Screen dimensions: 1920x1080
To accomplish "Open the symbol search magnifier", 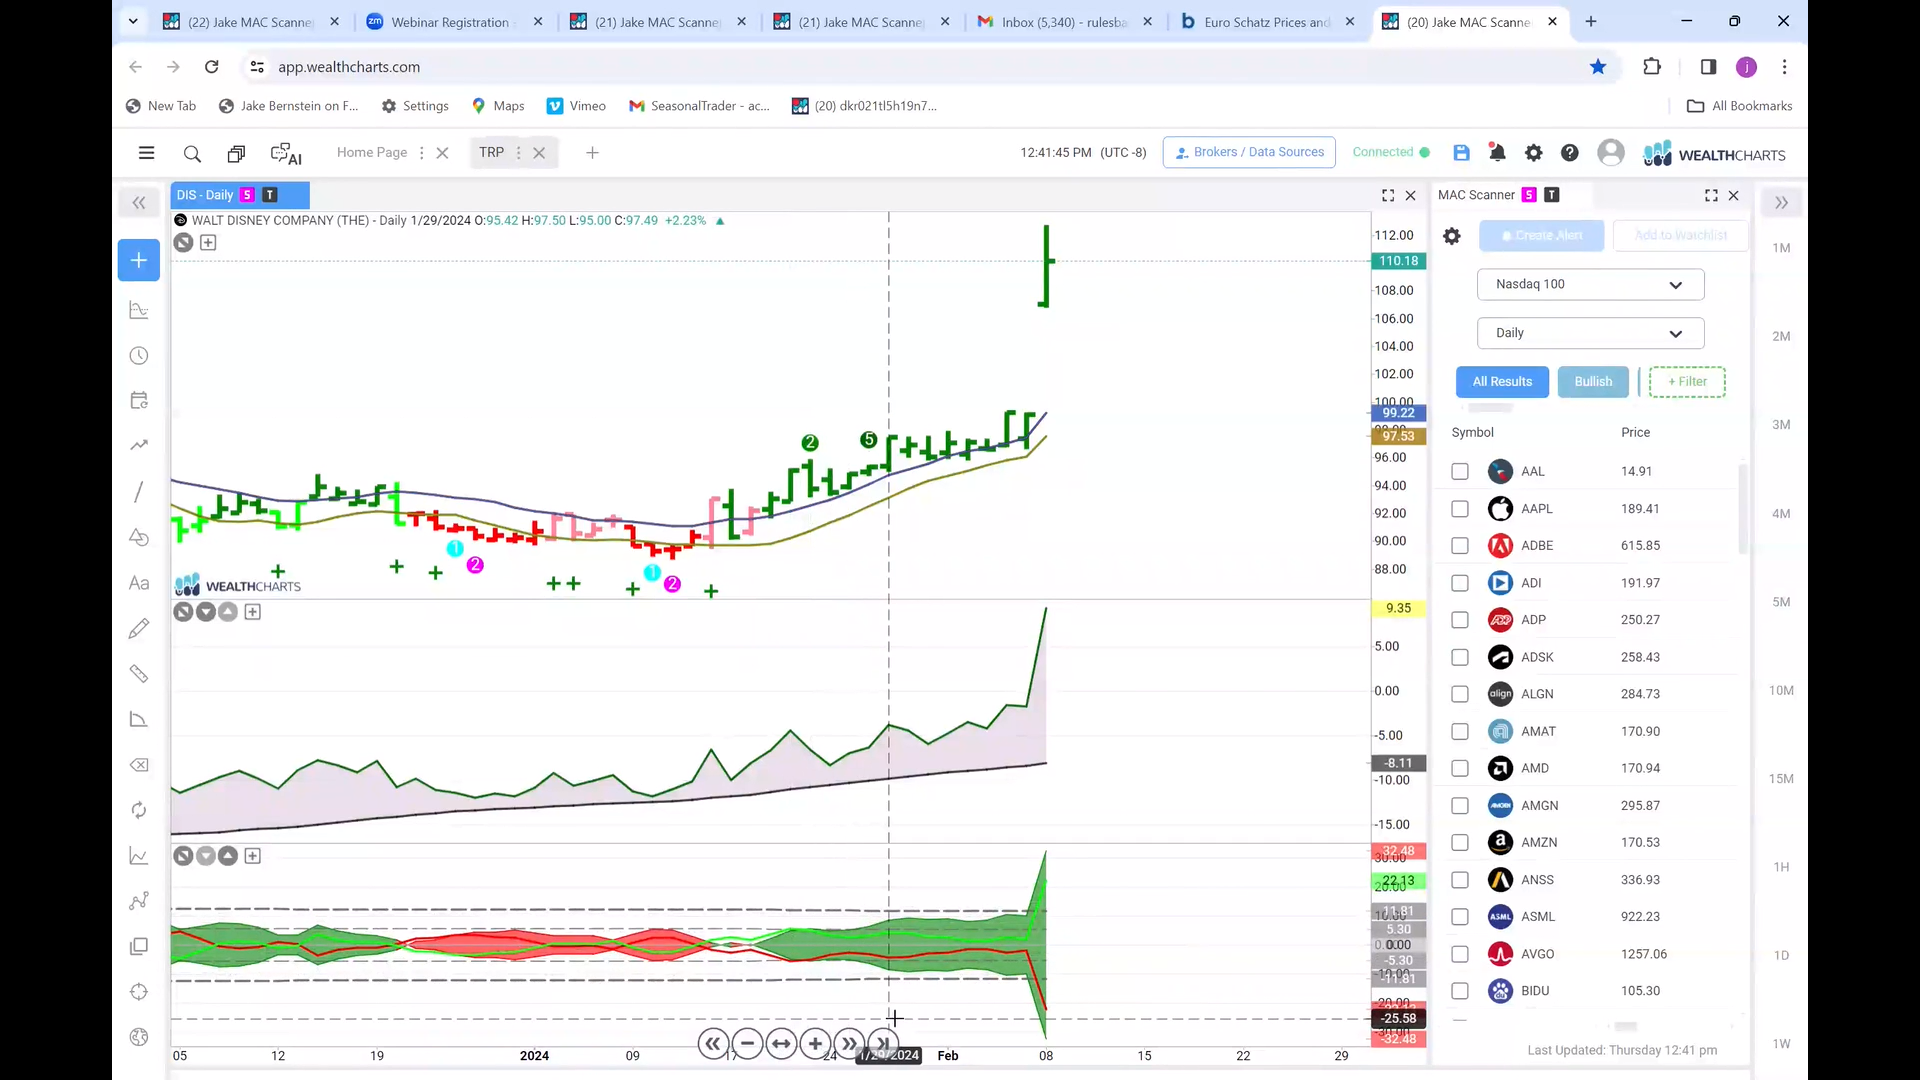I will click(192, 153).
